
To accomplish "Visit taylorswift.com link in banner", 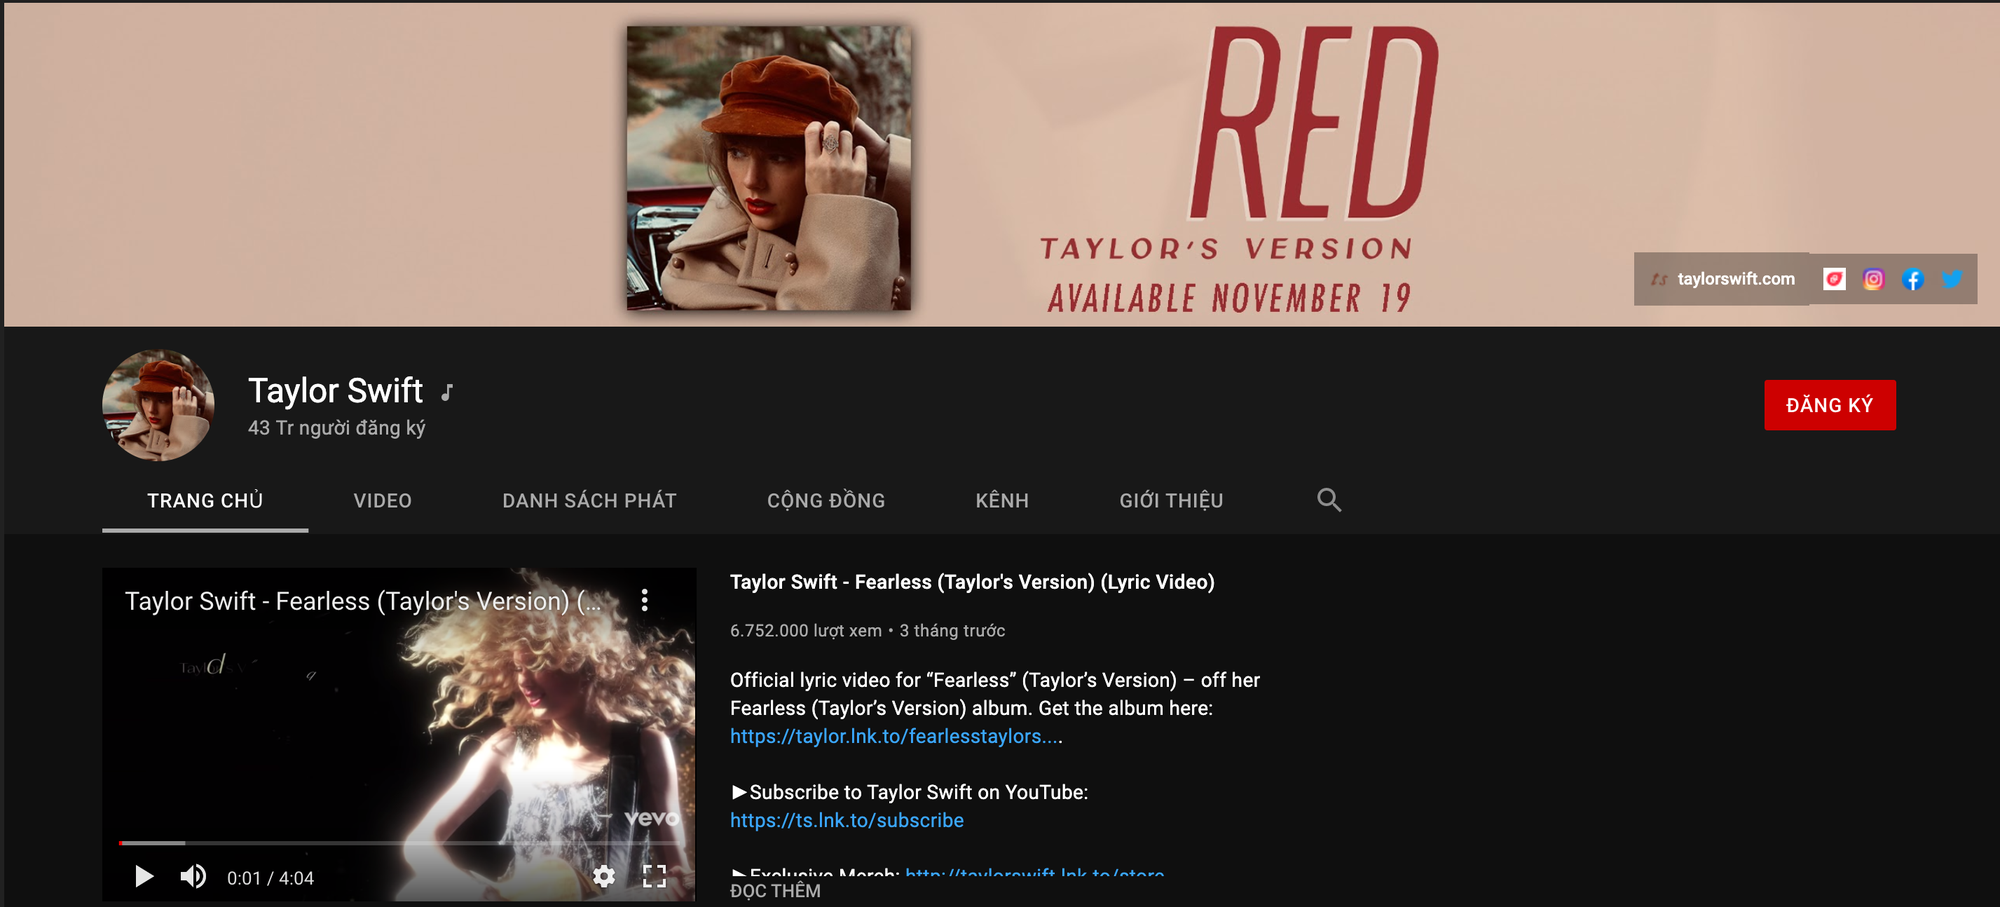I will [x=1735, y=279].
